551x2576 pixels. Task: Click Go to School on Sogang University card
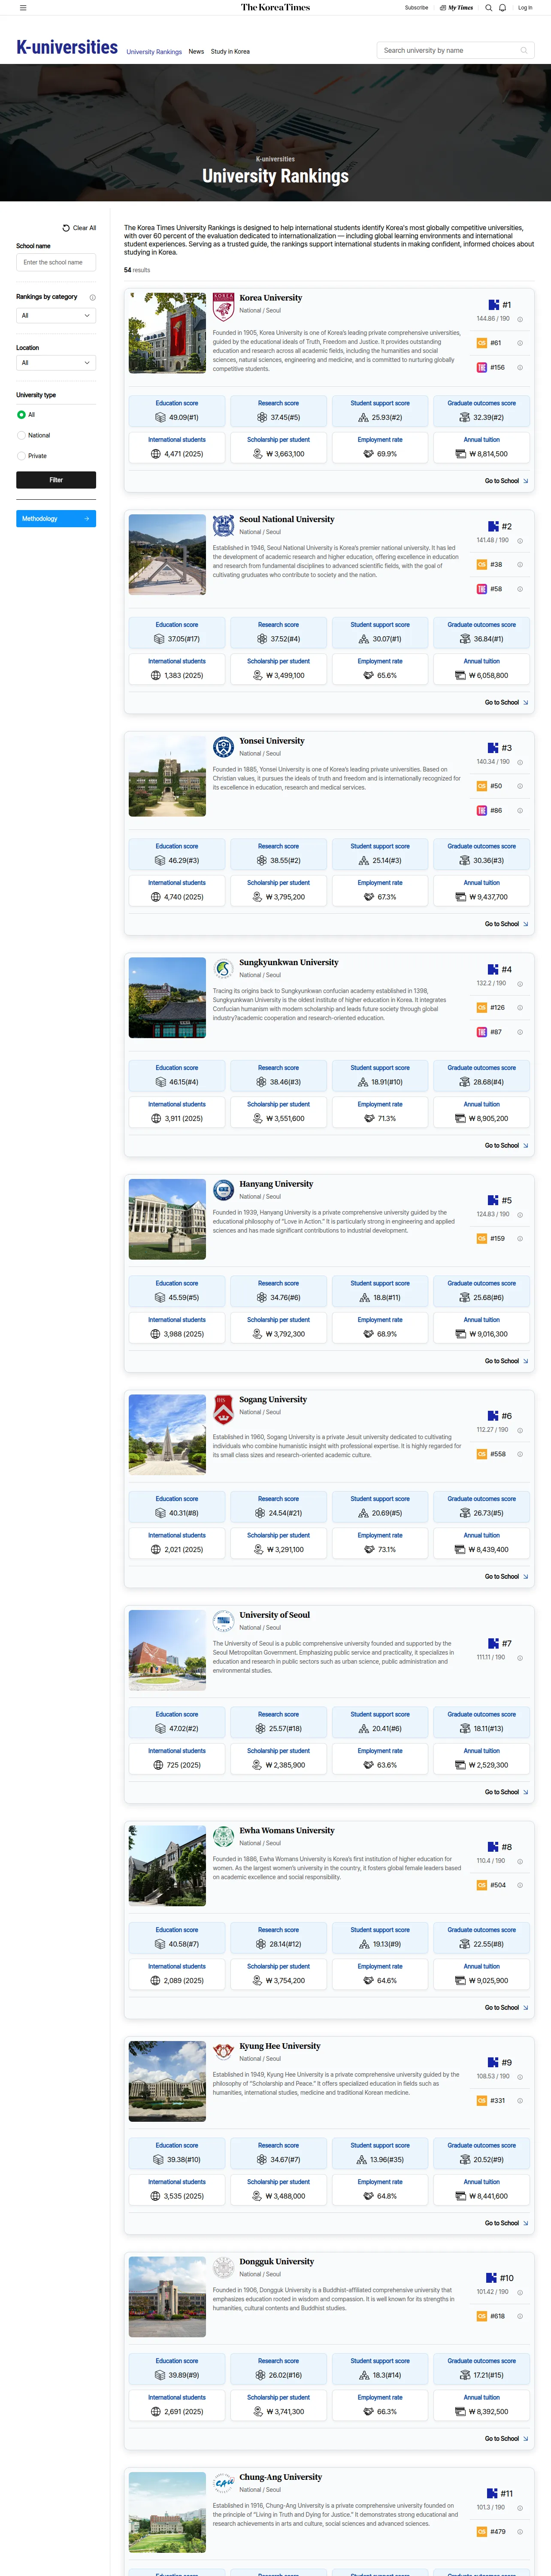point(506,1577)
